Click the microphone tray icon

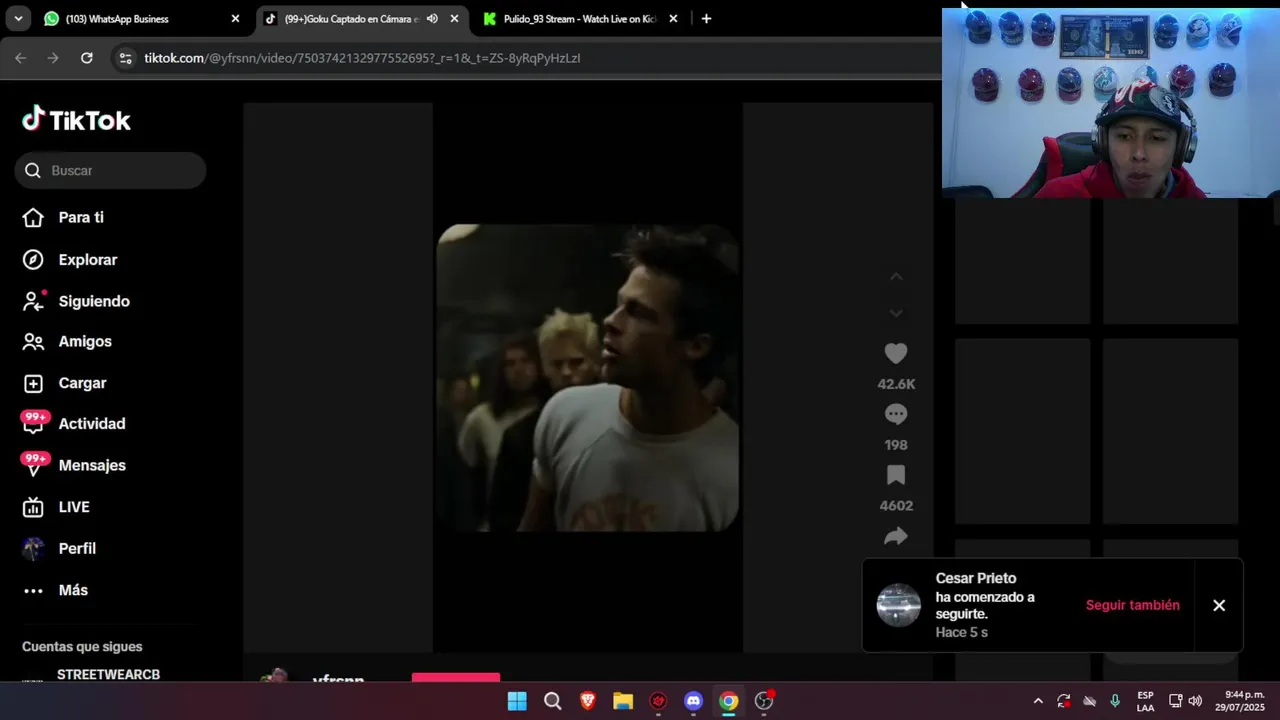tap(1115, 701)
